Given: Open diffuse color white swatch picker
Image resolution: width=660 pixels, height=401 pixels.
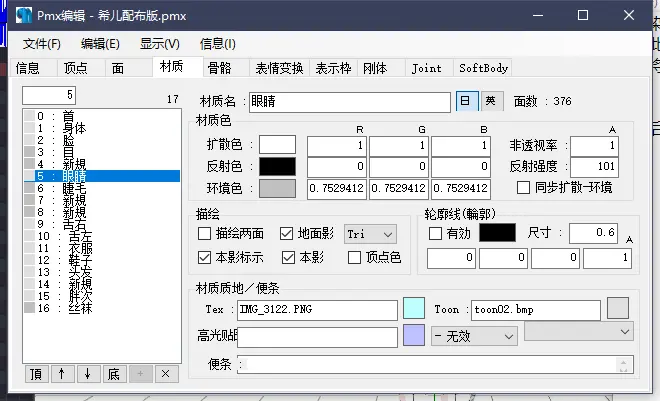Looking at the screenshot, I should coord(277,145).
